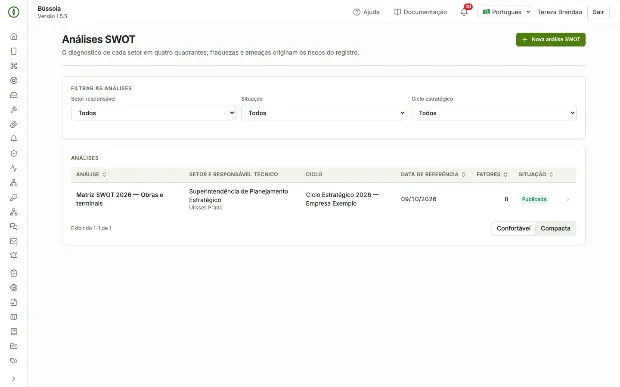Image resolution: width=620 pixels, height=387 pixels.
Task: Click the Ulisses Prado name
Action: tap(205, 208)
